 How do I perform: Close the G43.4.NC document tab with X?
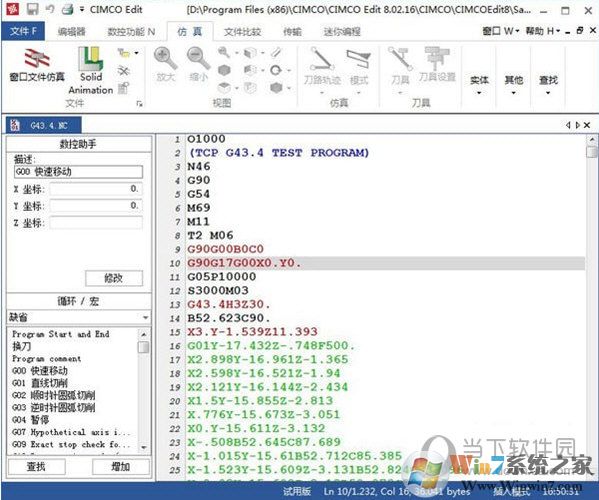[587, 125]
